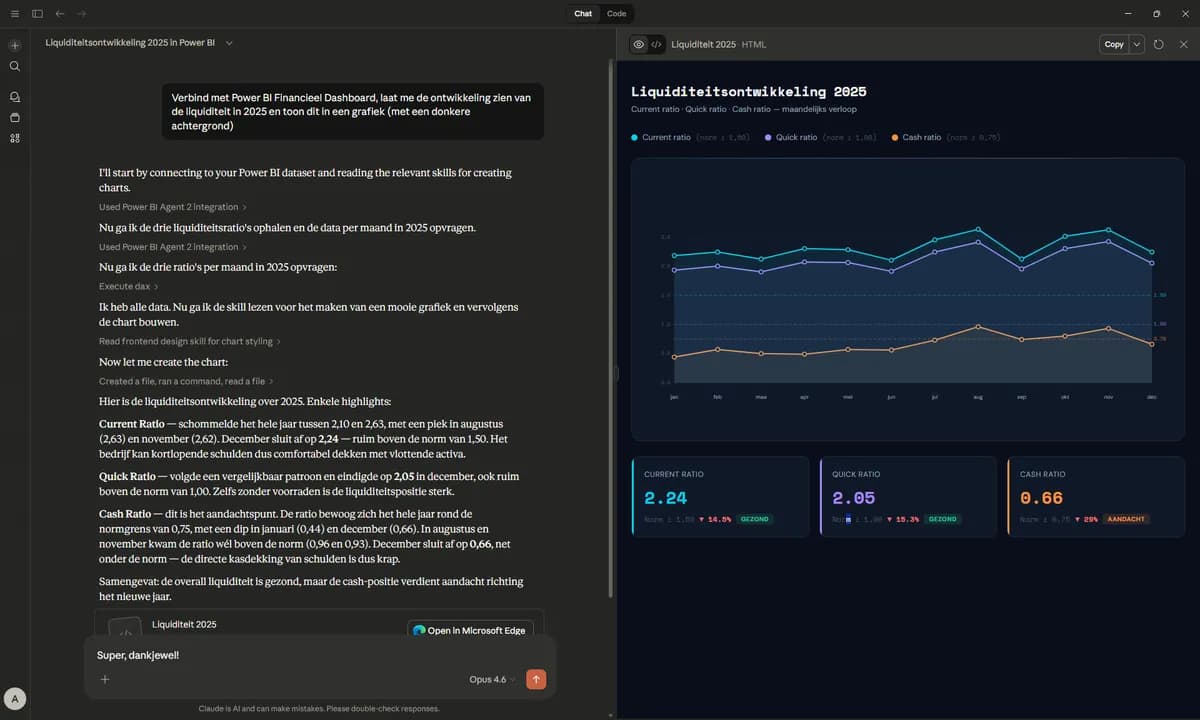Open the Opus 4.6 model selector
Image resolution: width=1200 pixels, height=720 pixels.
point(487,679)
